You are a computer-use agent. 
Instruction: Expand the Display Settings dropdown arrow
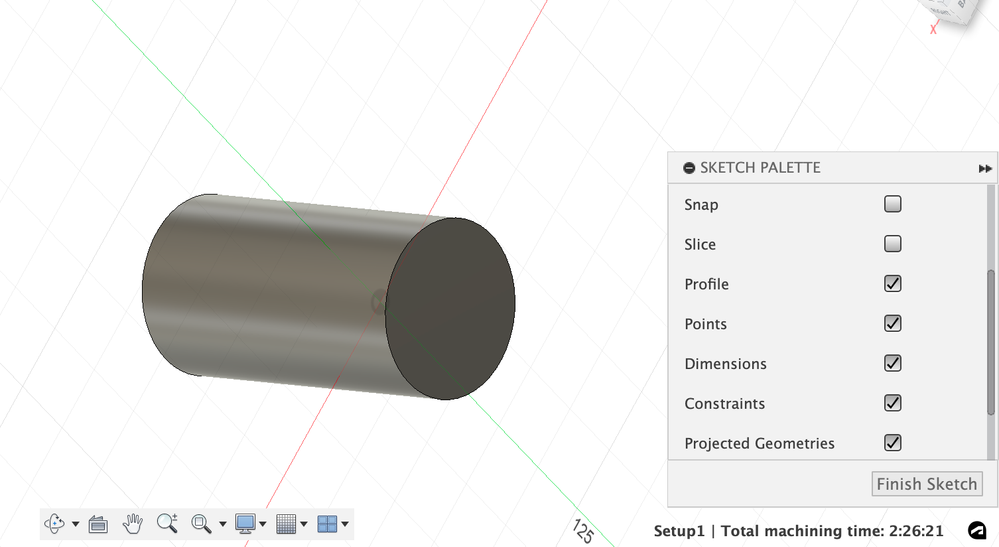pyautogui.click(x=262, y=524)
